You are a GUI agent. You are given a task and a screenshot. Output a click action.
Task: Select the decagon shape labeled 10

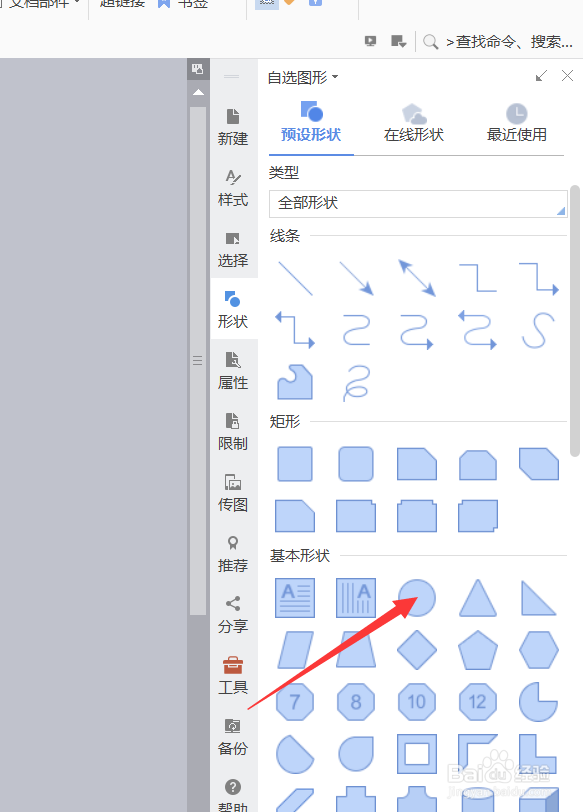(x=417, y=702)
